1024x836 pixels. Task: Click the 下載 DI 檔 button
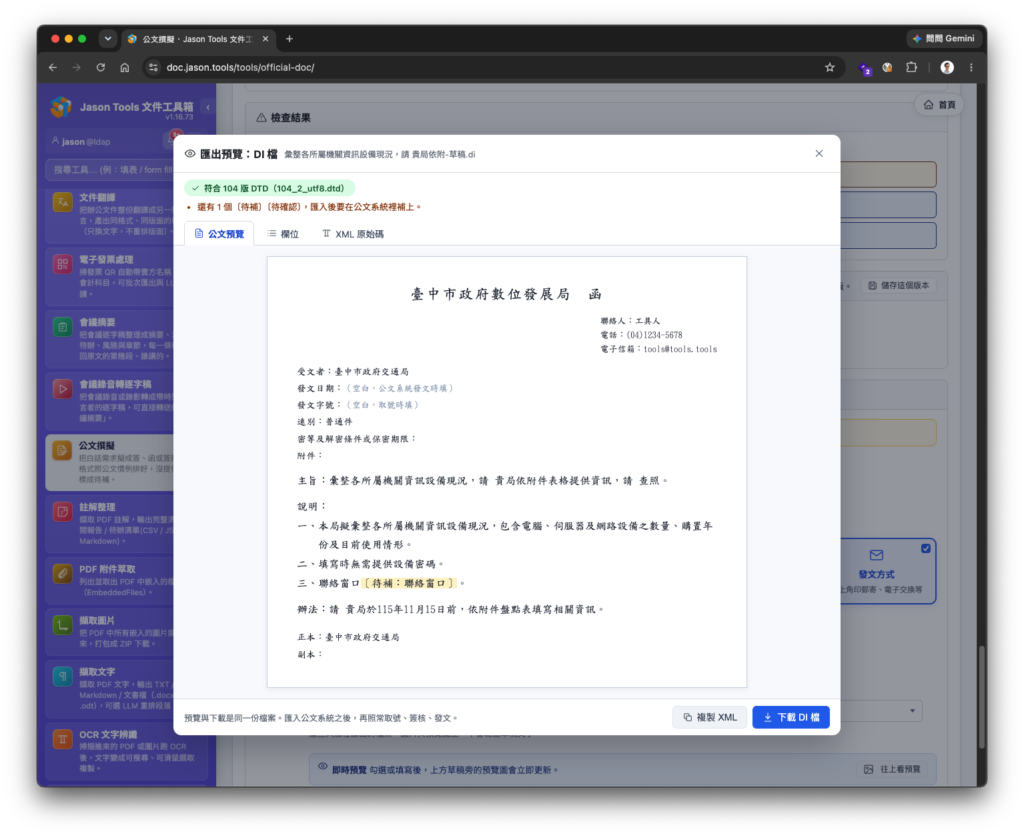pyautogui.click(x=791, y=717)
